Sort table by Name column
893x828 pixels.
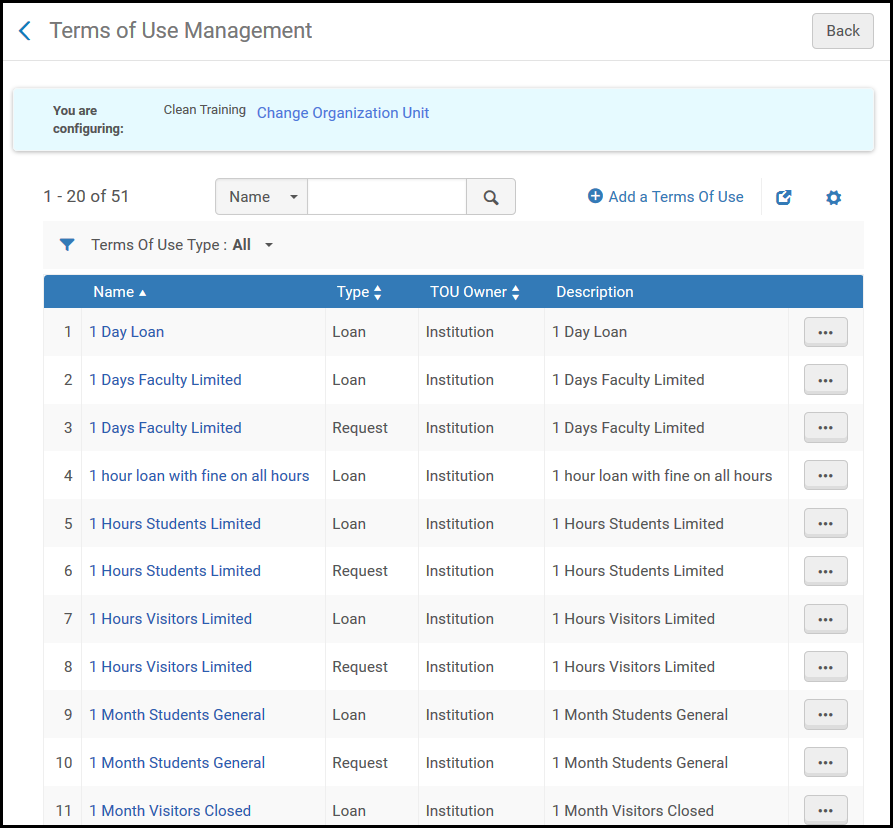tap(120, 292)
